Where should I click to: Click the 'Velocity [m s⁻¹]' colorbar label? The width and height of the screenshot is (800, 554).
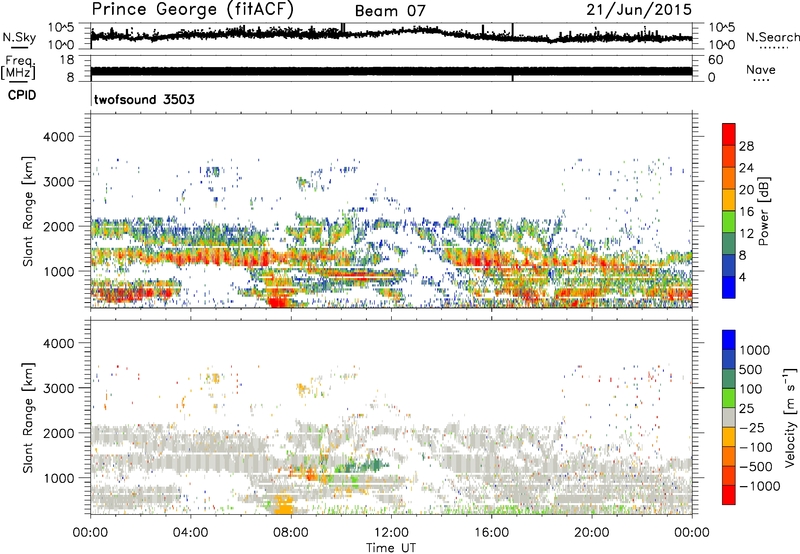[x=790, y=417]
